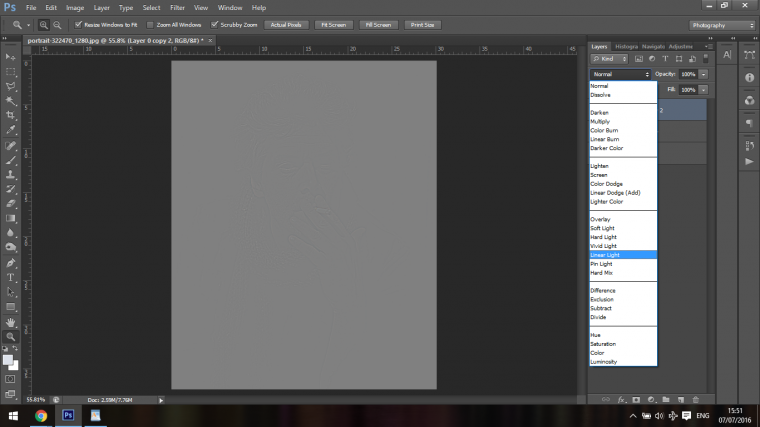Select the Eraser tool
Screen dimensions: 760x427
(10, 204)
